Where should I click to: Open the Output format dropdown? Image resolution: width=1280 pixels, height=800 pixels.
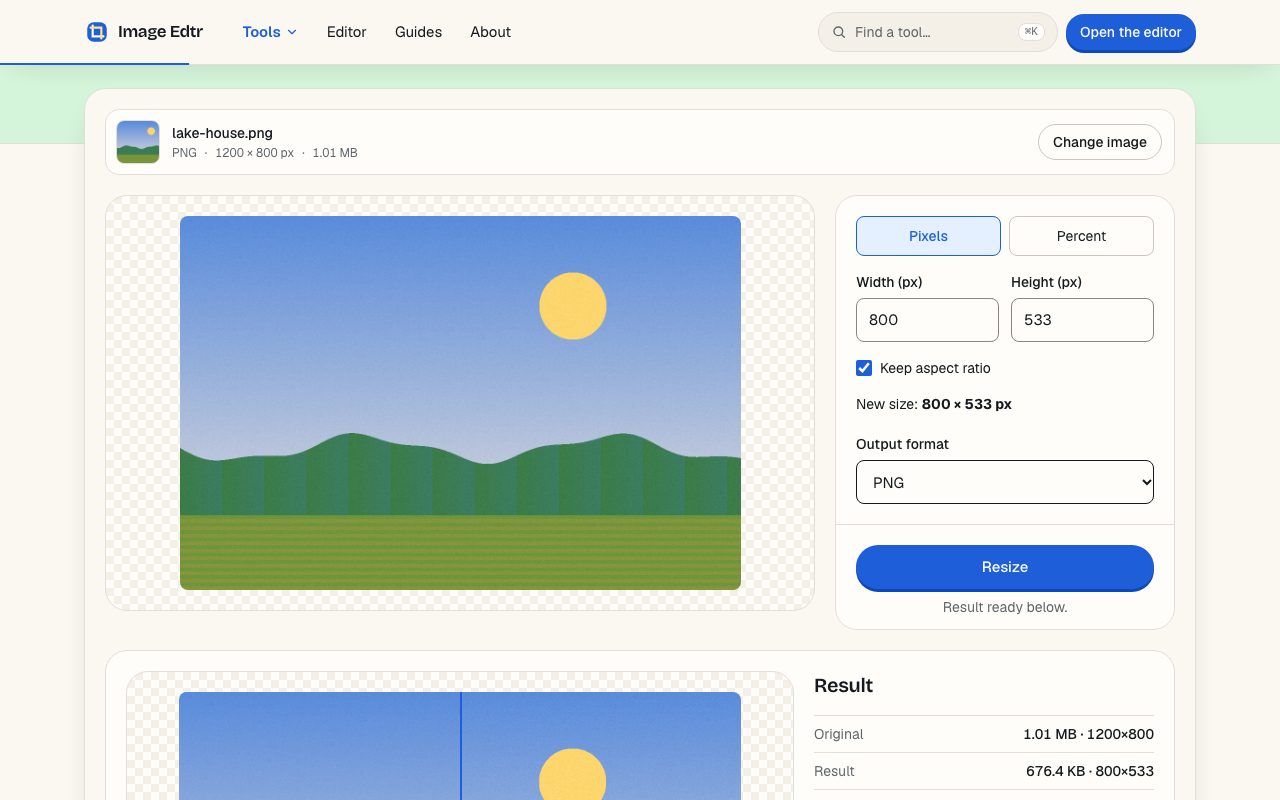pos(1005,482)
